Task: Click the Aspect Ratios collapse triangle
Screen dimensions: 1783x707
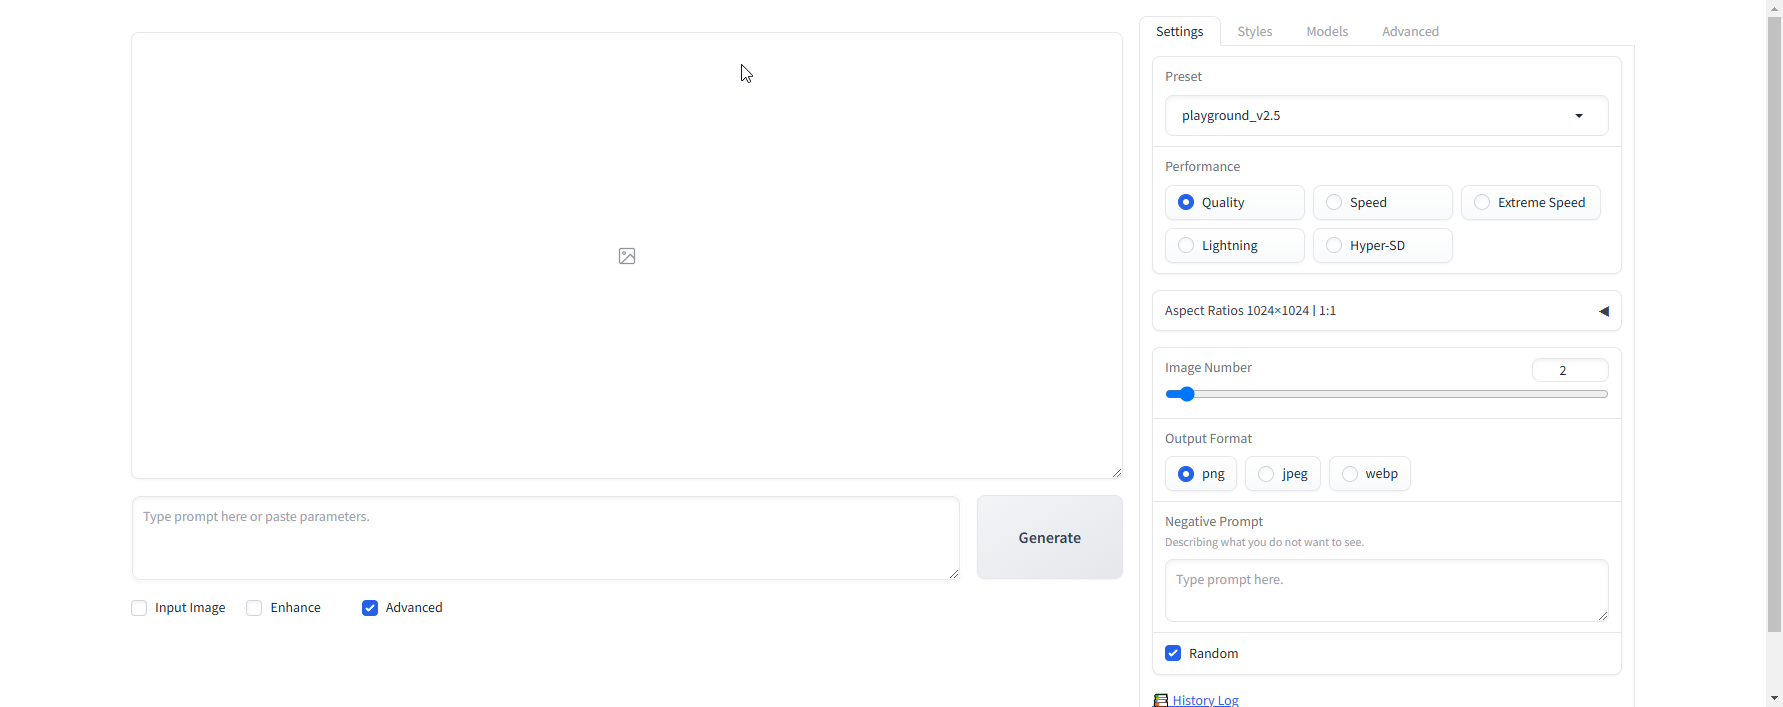Action: 1604,311
